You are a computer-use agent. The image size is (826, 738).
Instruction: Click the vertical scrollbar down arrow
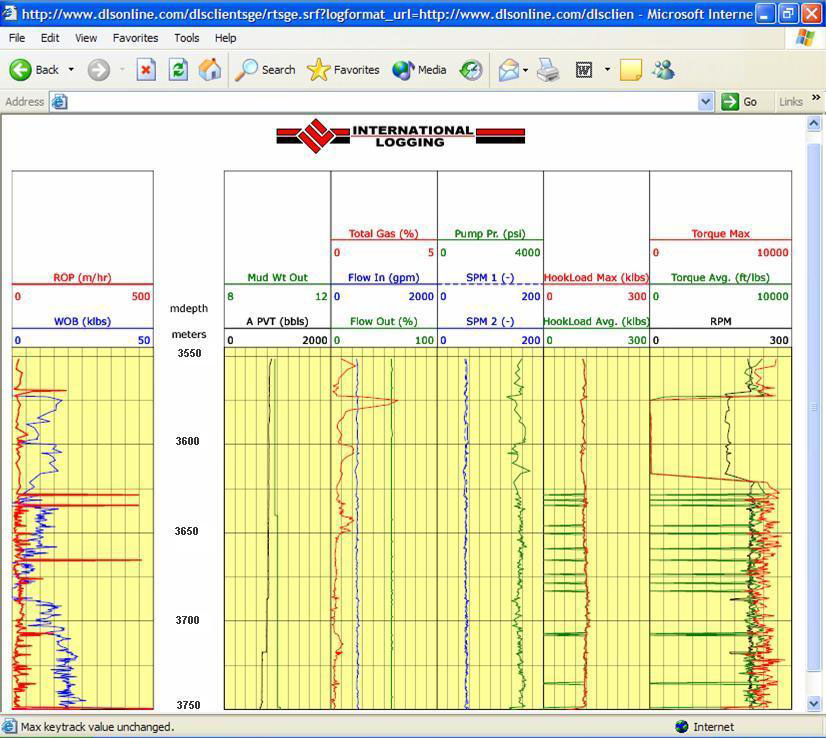[x=814, y=703]
